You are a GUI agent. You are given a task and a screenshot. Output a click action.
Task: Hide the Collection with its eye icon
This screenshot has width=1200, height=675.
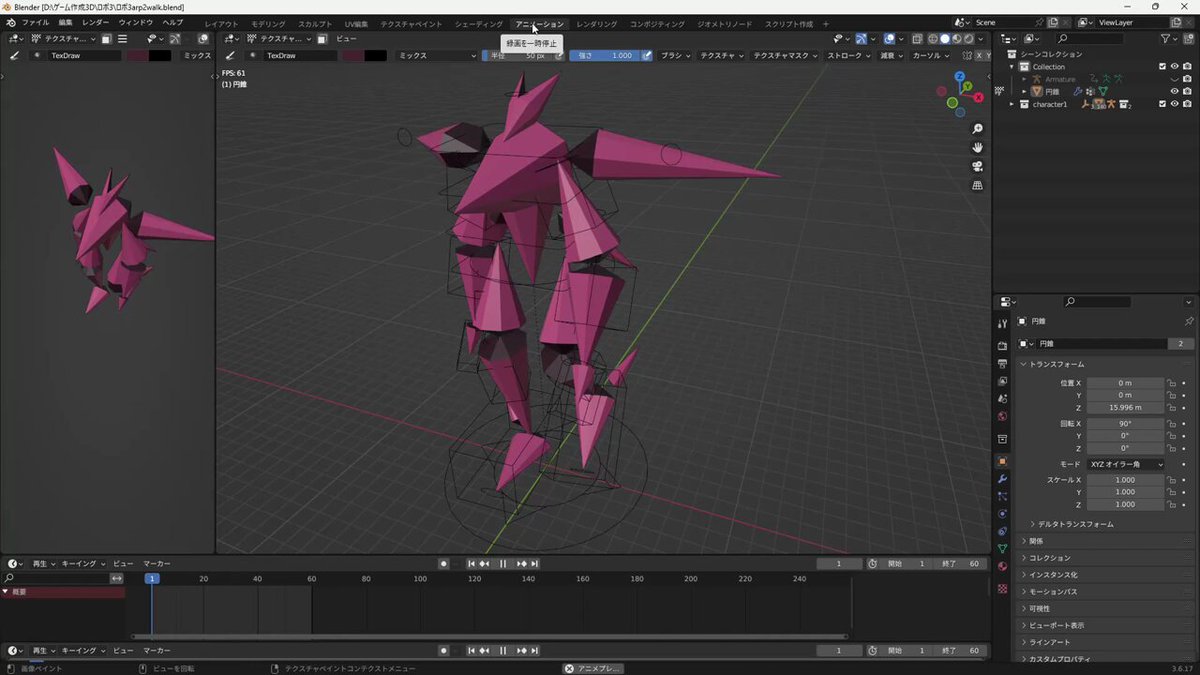coord(1174,67)
